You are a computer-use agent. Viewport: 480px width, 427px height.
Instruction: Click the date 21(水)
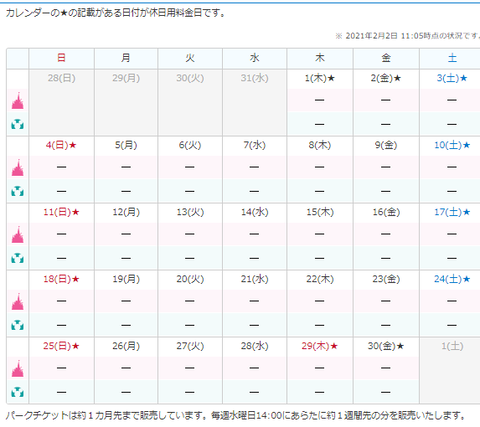(x=254, y=279)
